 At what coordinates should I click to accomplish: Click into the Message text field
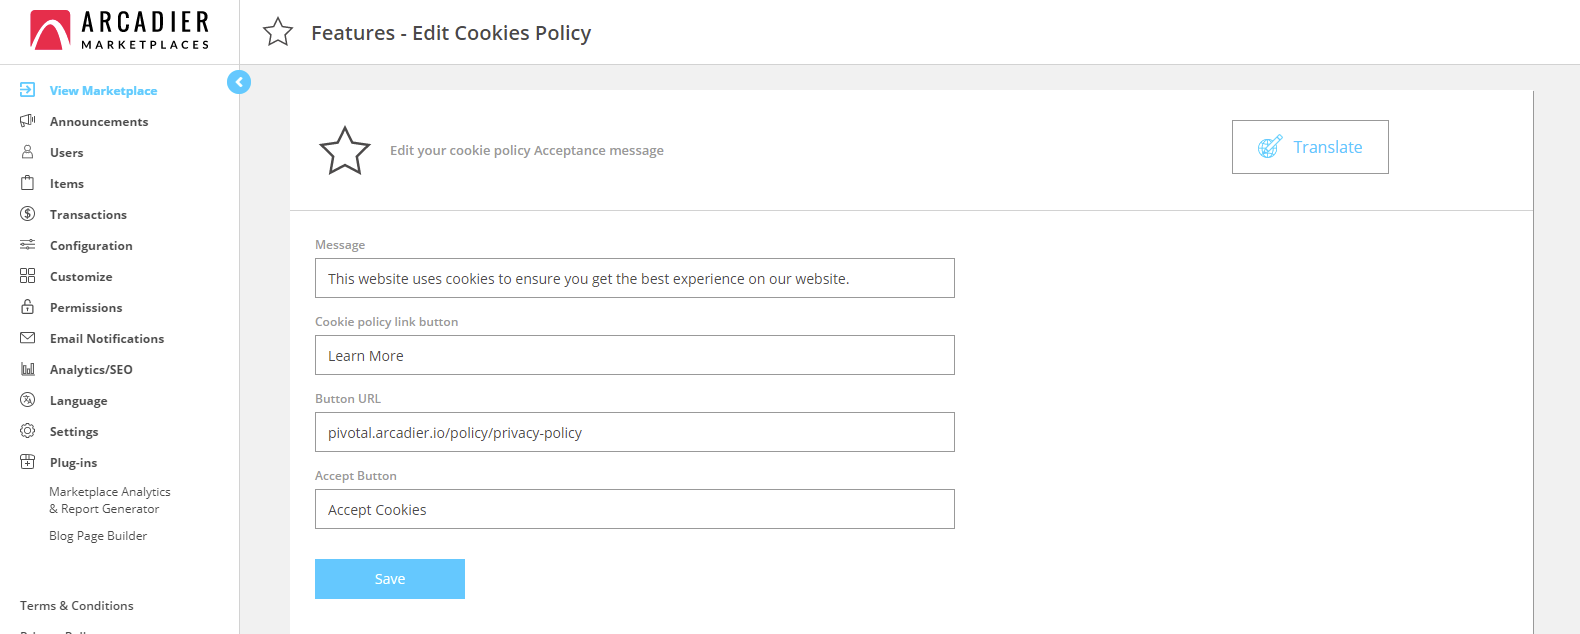[635, 278]
